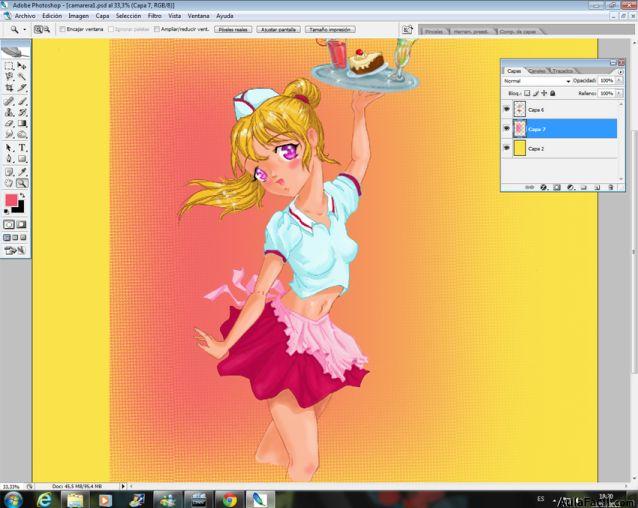
Task: Select the Eraser tool
Action: 9,123
